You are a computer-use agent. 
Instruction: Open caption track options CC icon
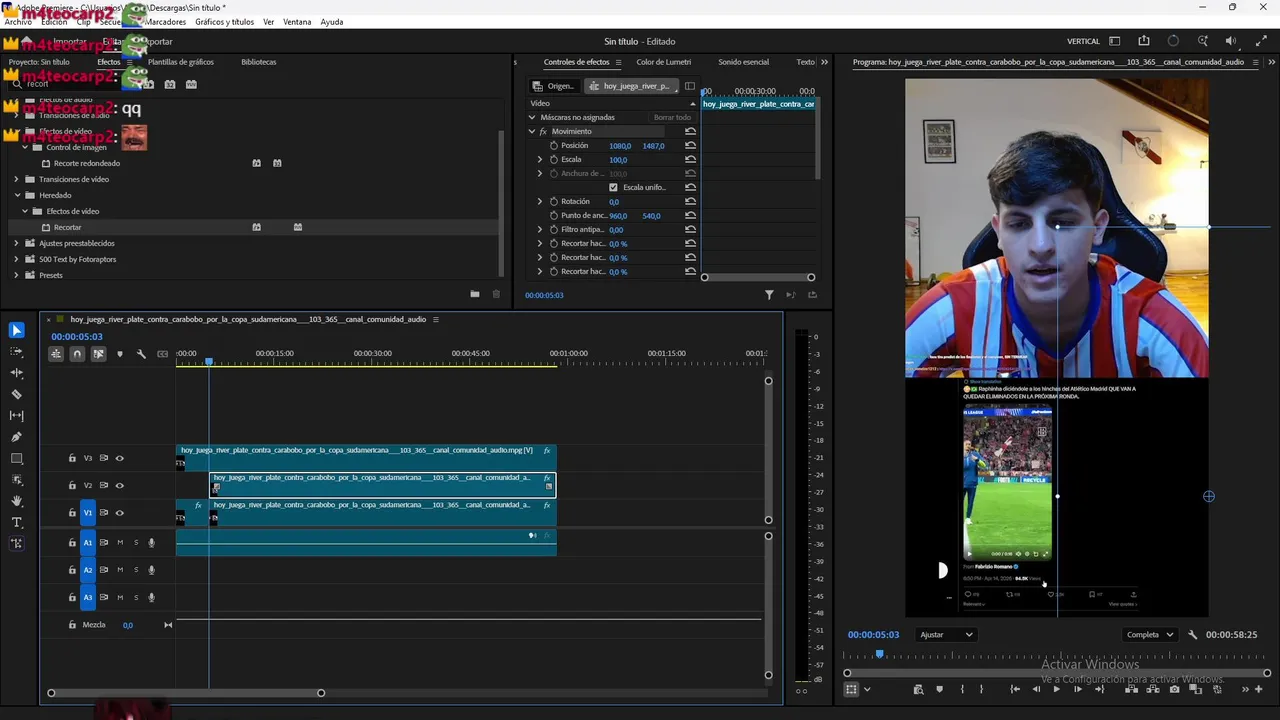(162, 354)
